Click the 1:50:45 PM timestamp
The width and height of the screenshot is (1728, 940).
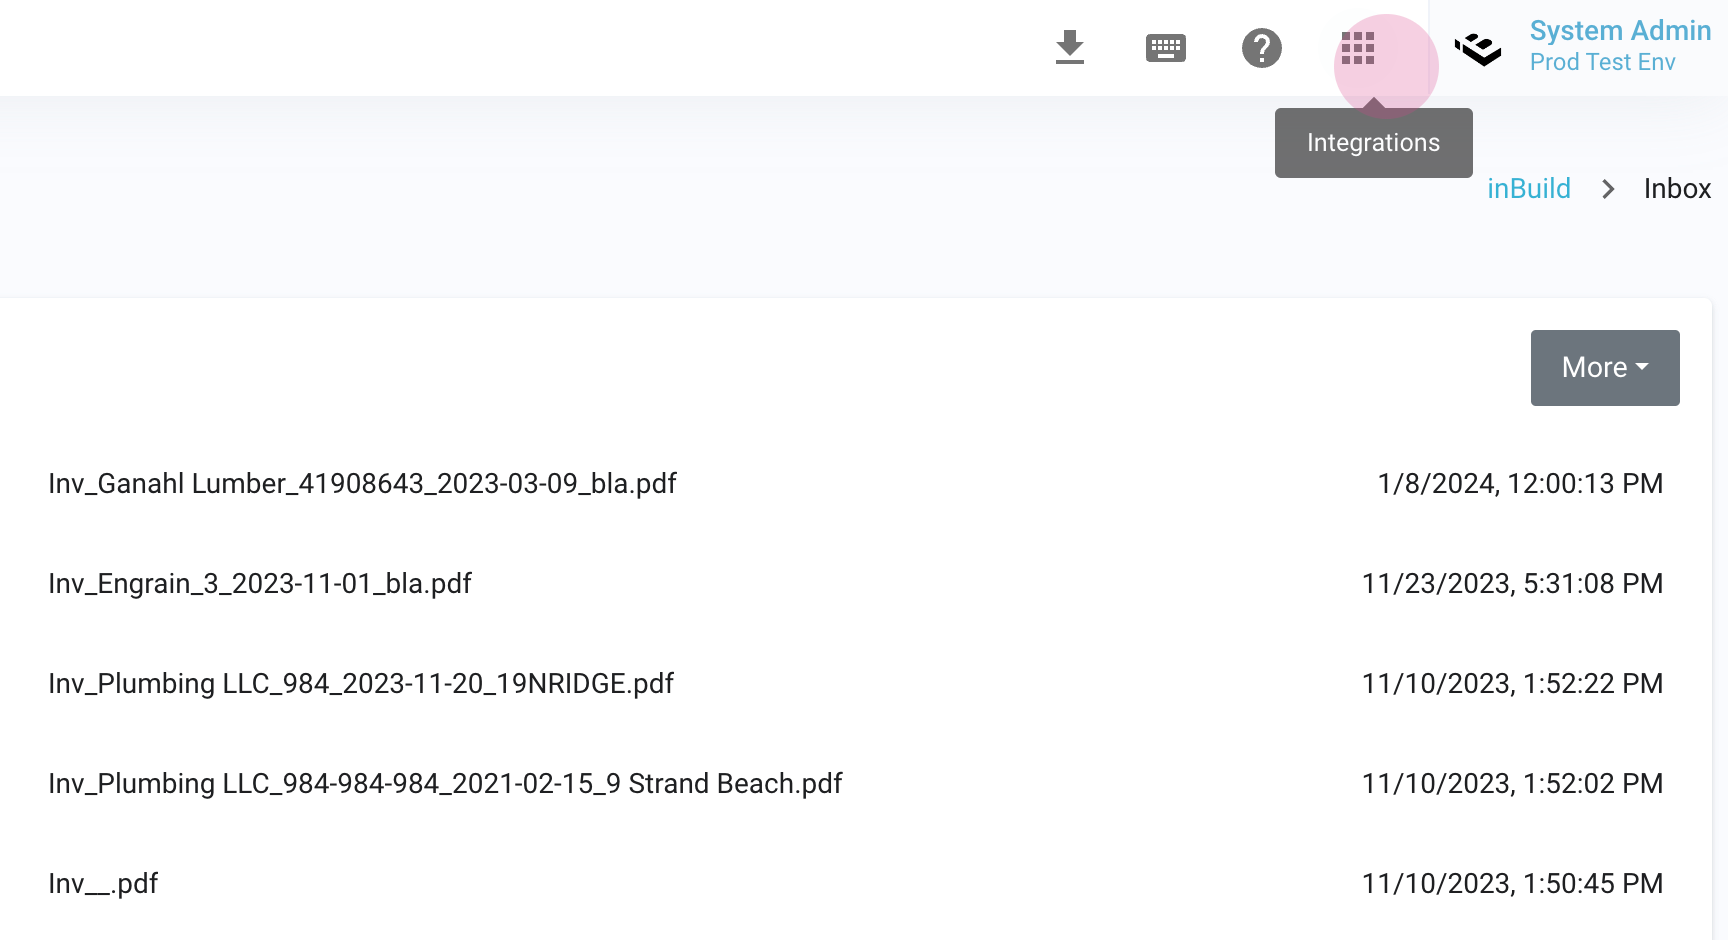[x=1512, y=884]
